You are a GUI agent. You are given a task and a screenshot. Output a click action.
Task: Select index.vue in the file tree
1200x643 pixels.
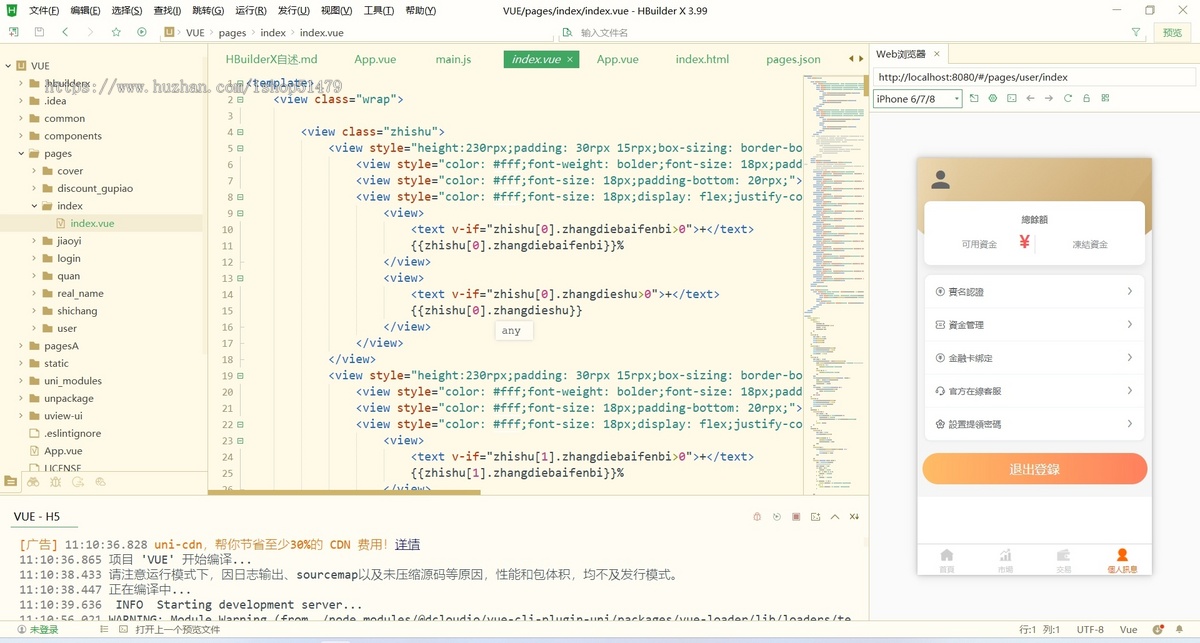coord(92,223)
